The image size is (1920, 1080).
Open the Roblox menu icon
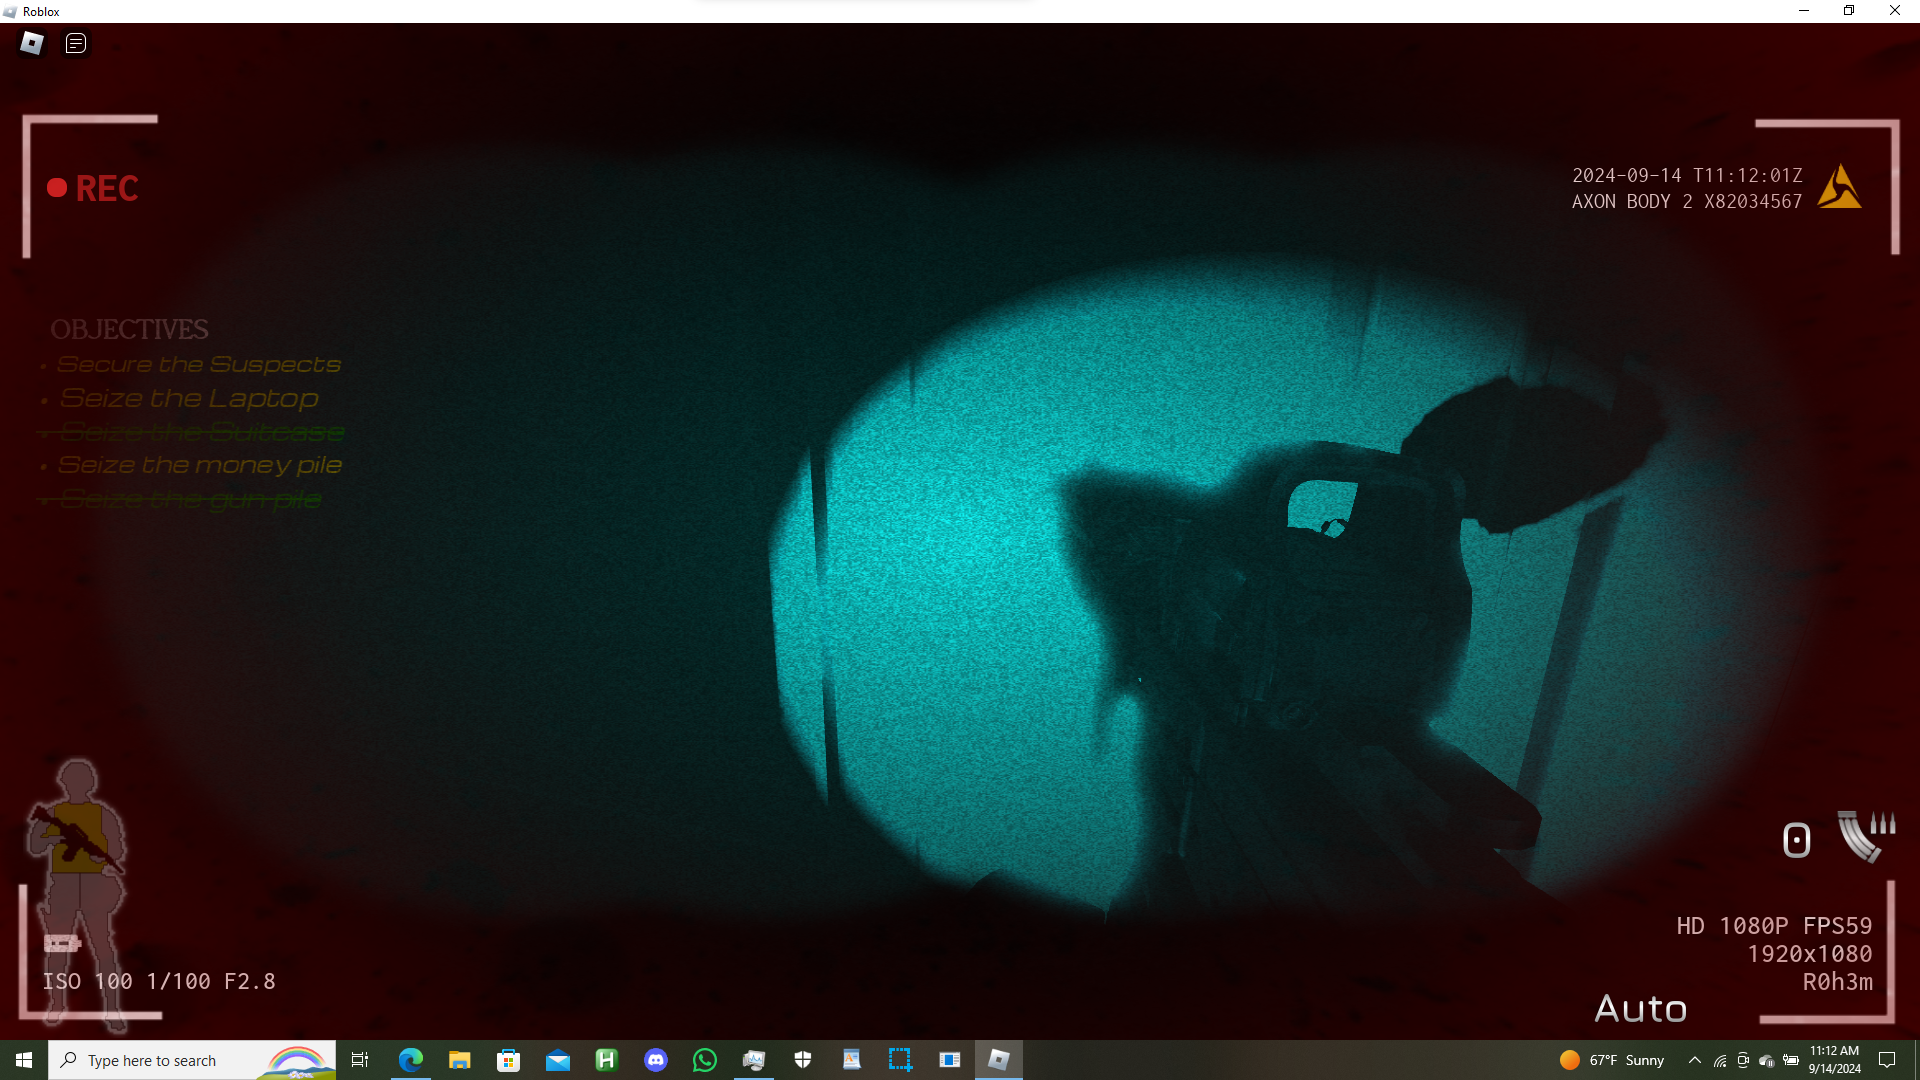(x=32, y=43)
